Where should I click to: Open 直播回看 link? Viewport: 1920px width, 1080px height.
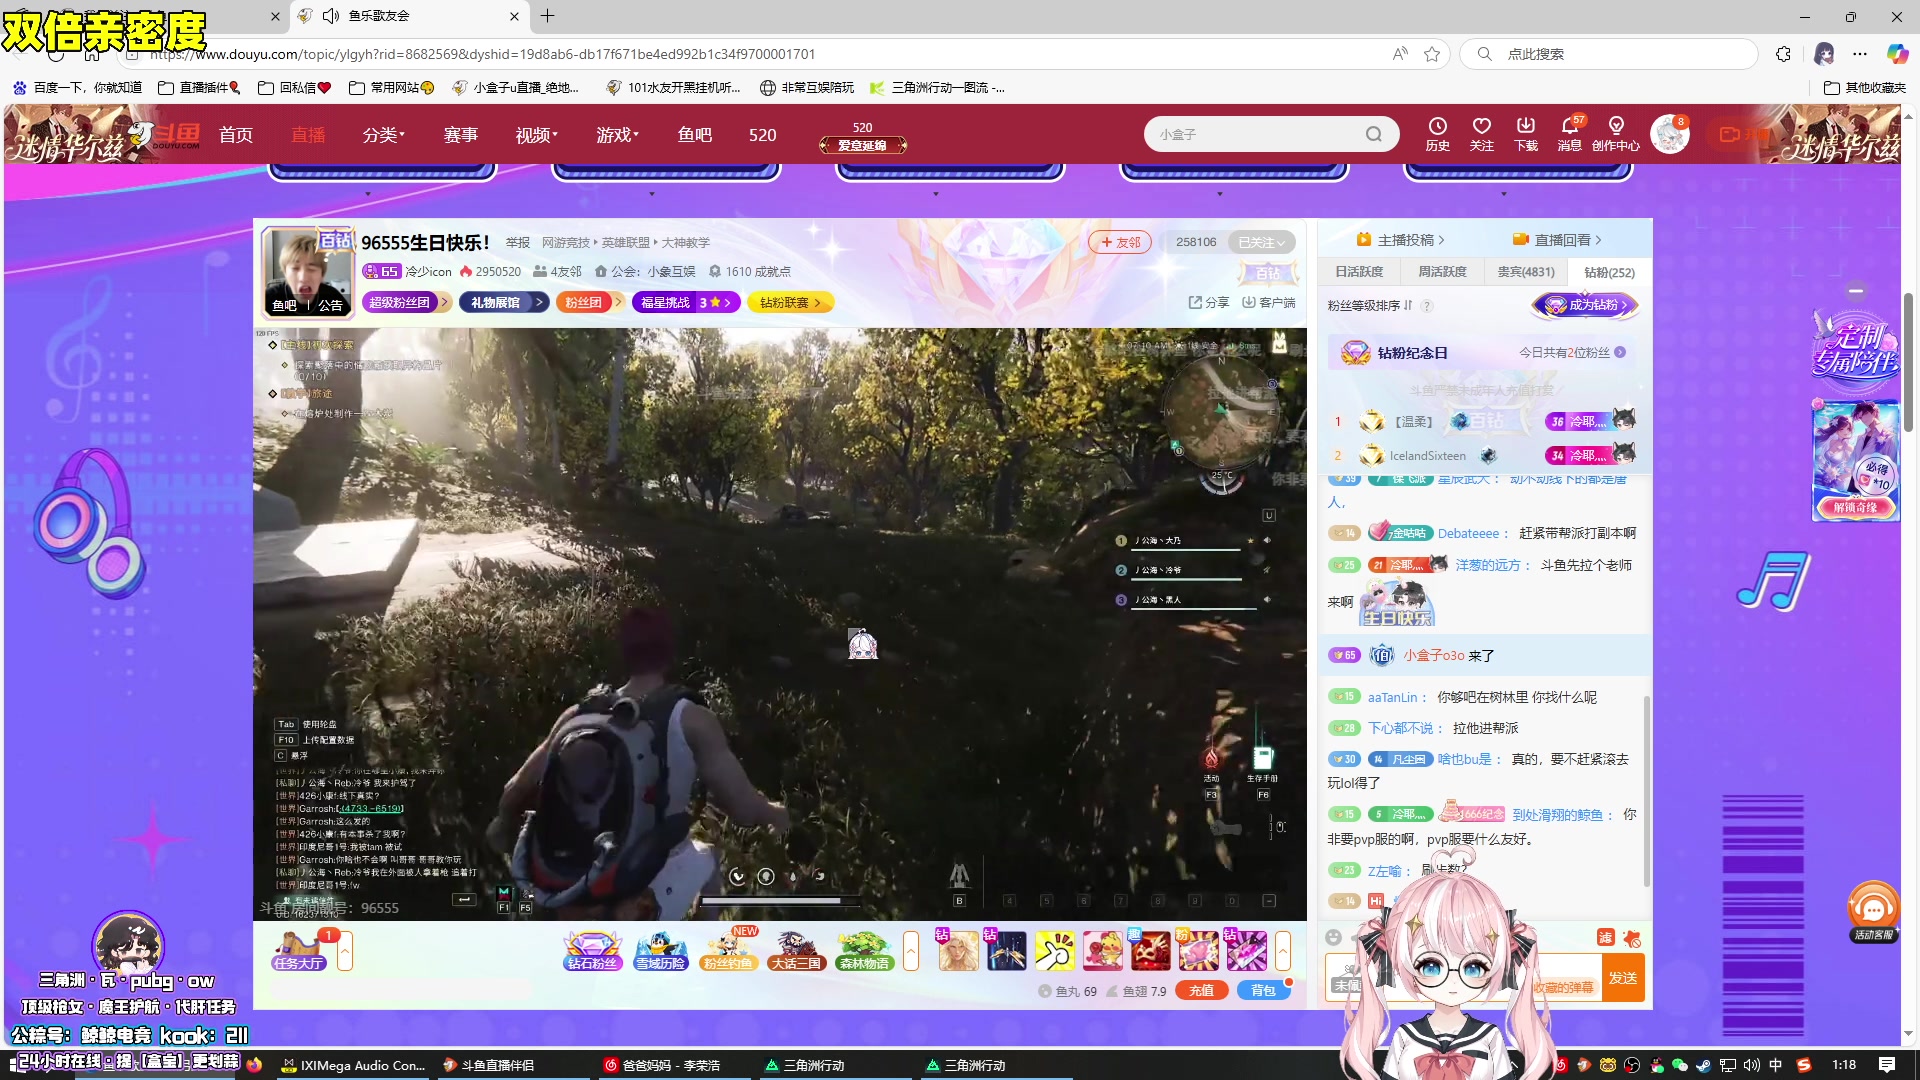point(1557,239)
